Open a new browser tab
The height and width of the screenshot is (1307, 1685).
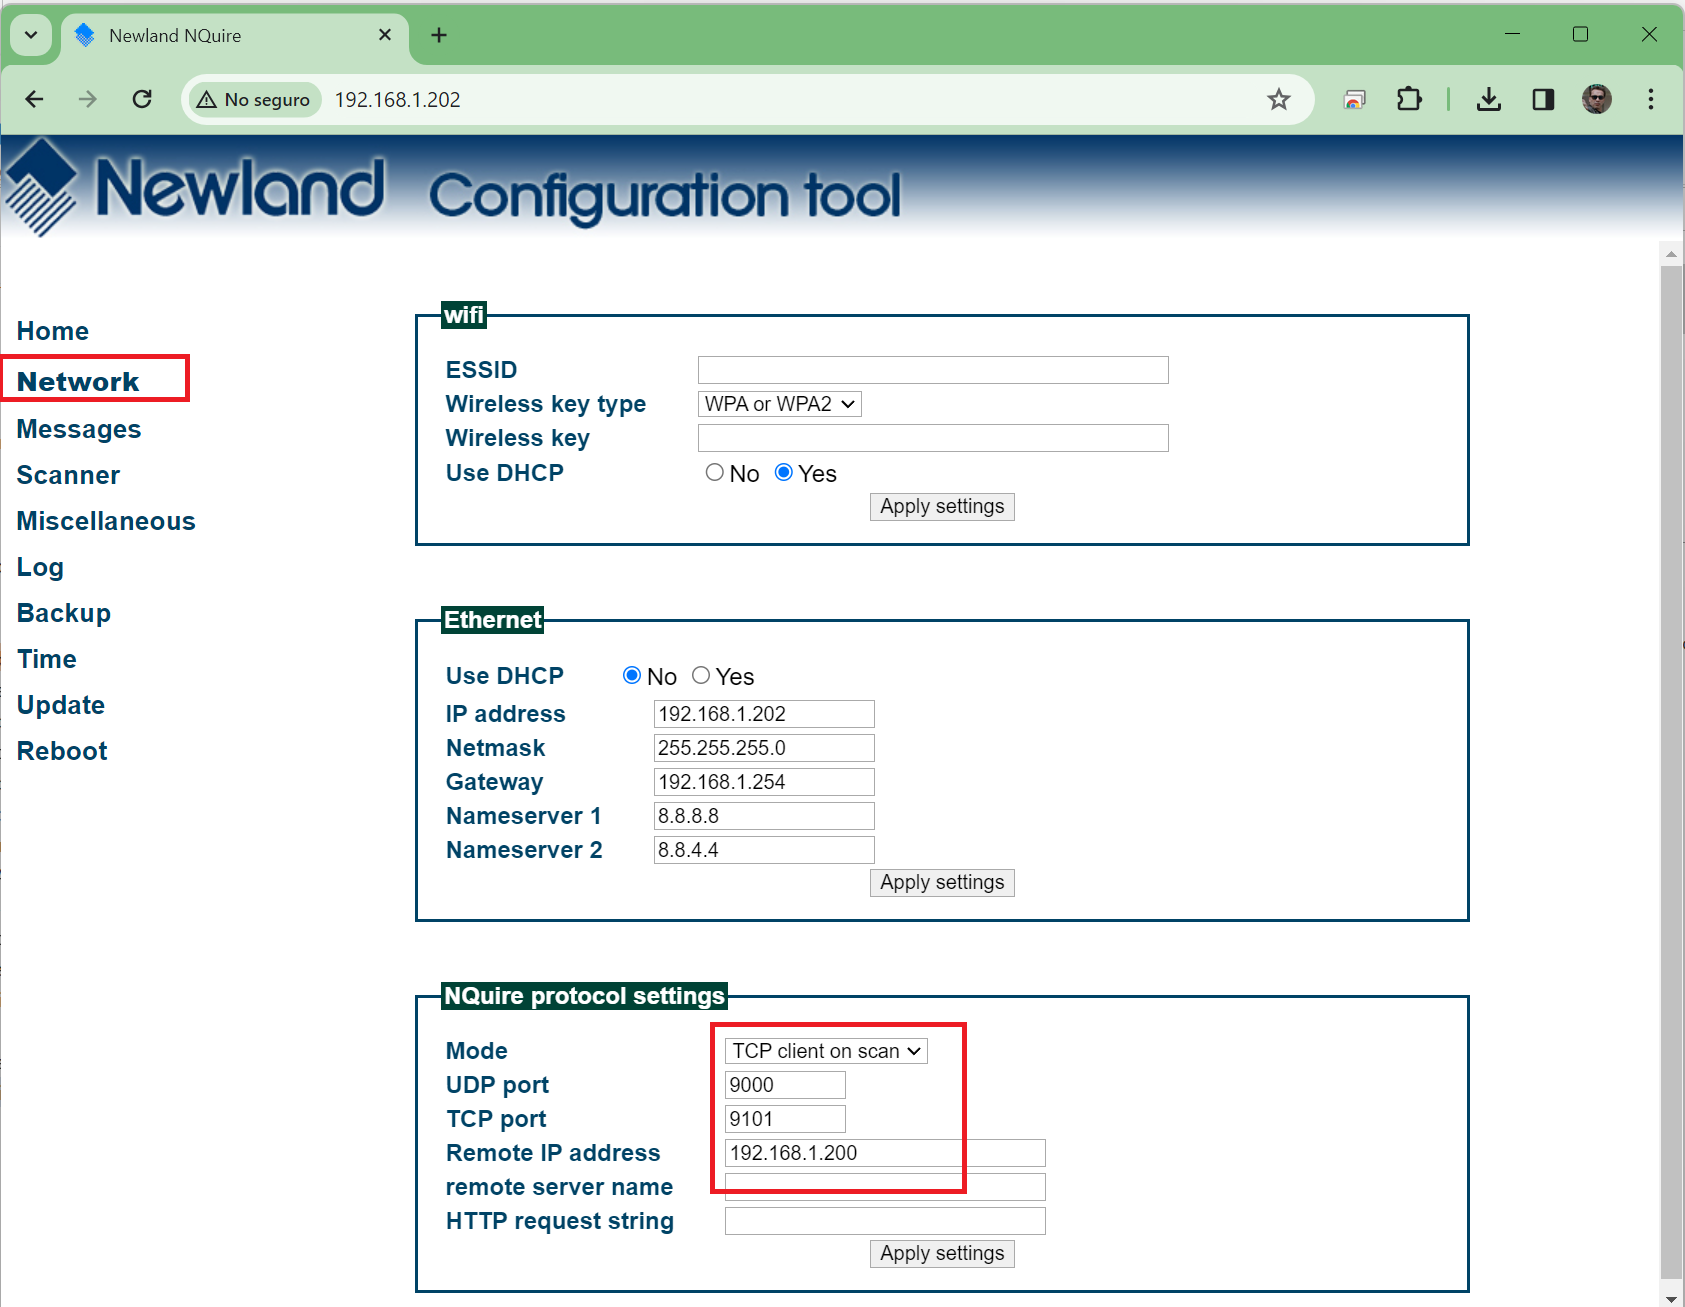pos(439,35)
